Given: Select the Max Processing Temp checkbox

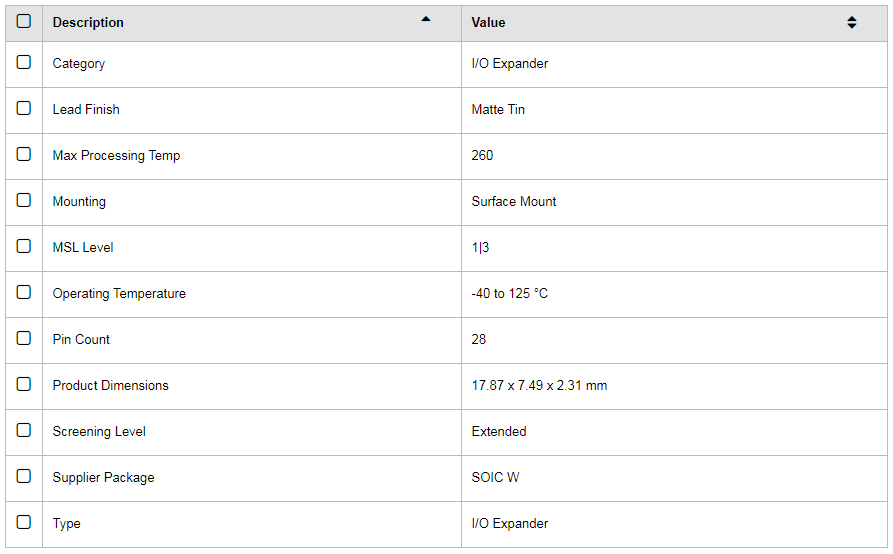Looking at the screenshot, I should tap(24, 154).
